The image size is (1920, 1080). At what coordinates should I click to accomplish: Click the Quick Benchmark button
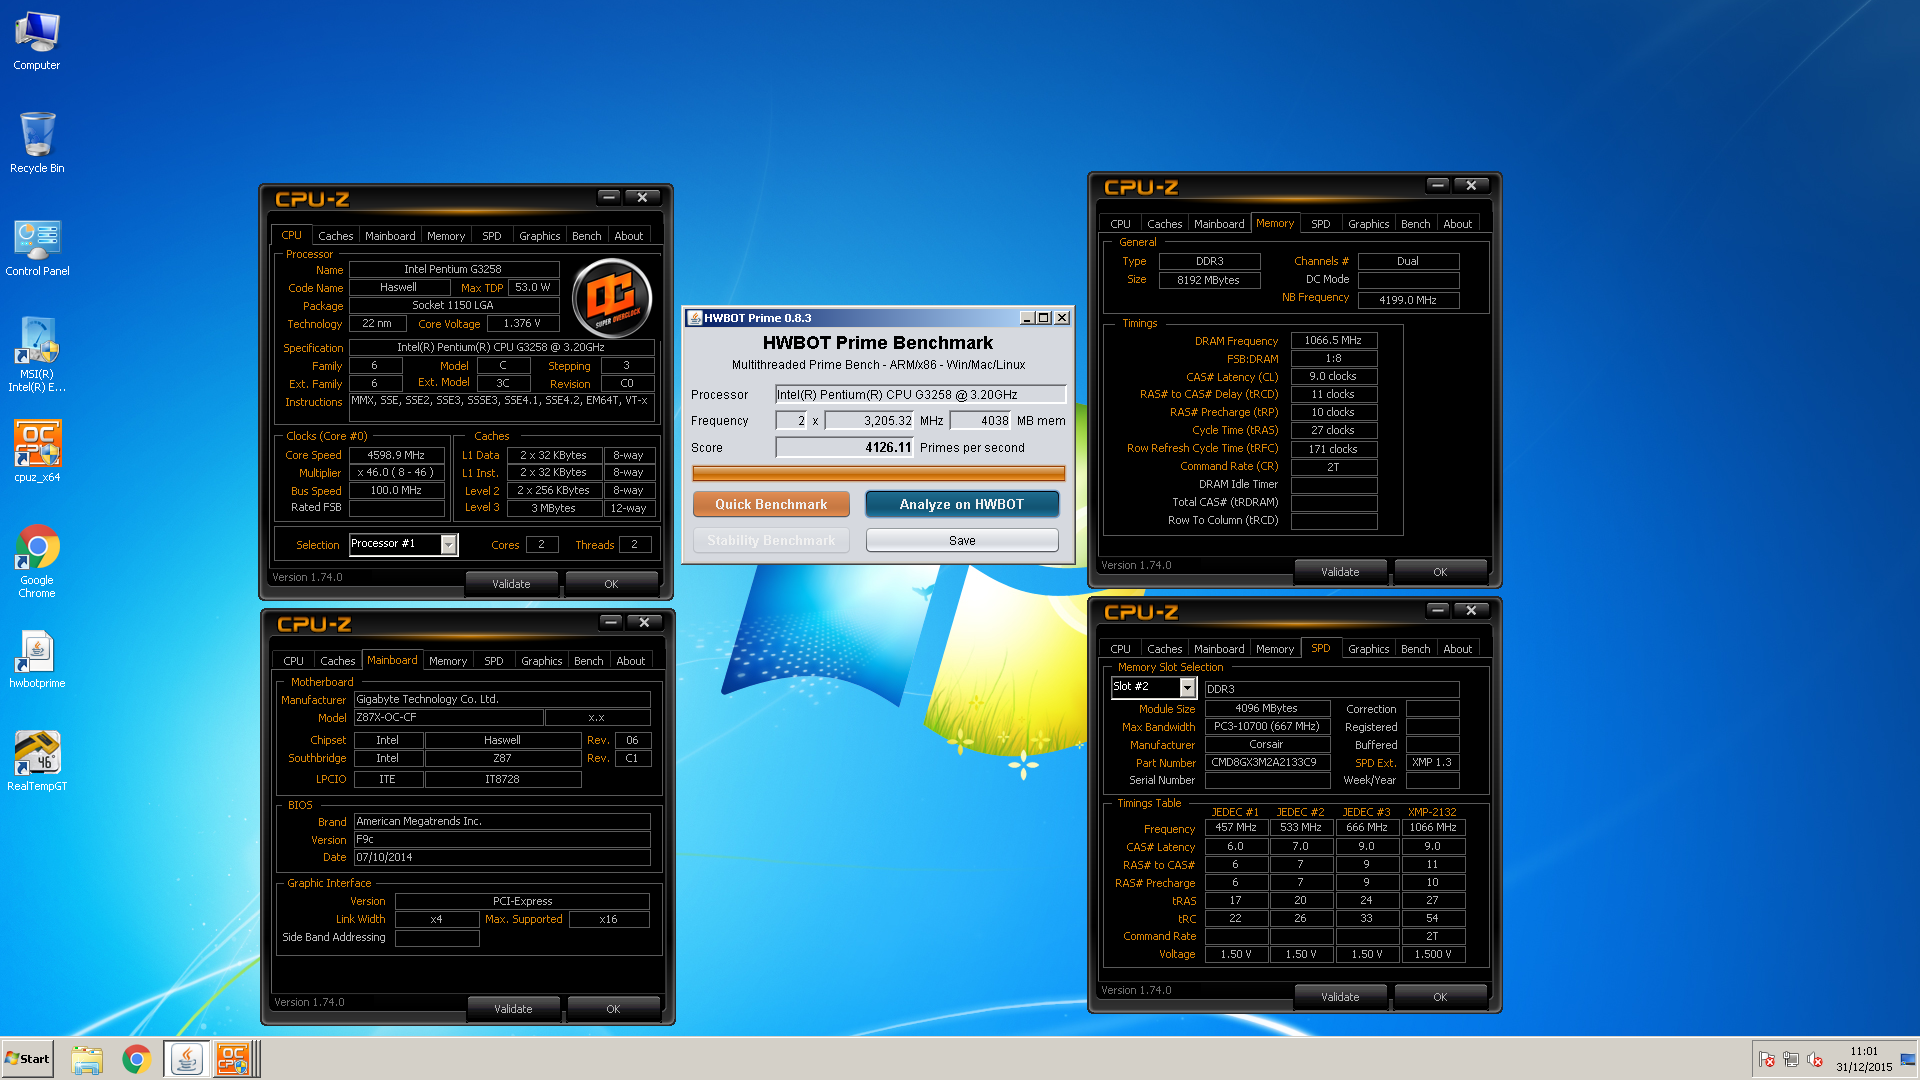pyautogui.click(x=771, y=504)
